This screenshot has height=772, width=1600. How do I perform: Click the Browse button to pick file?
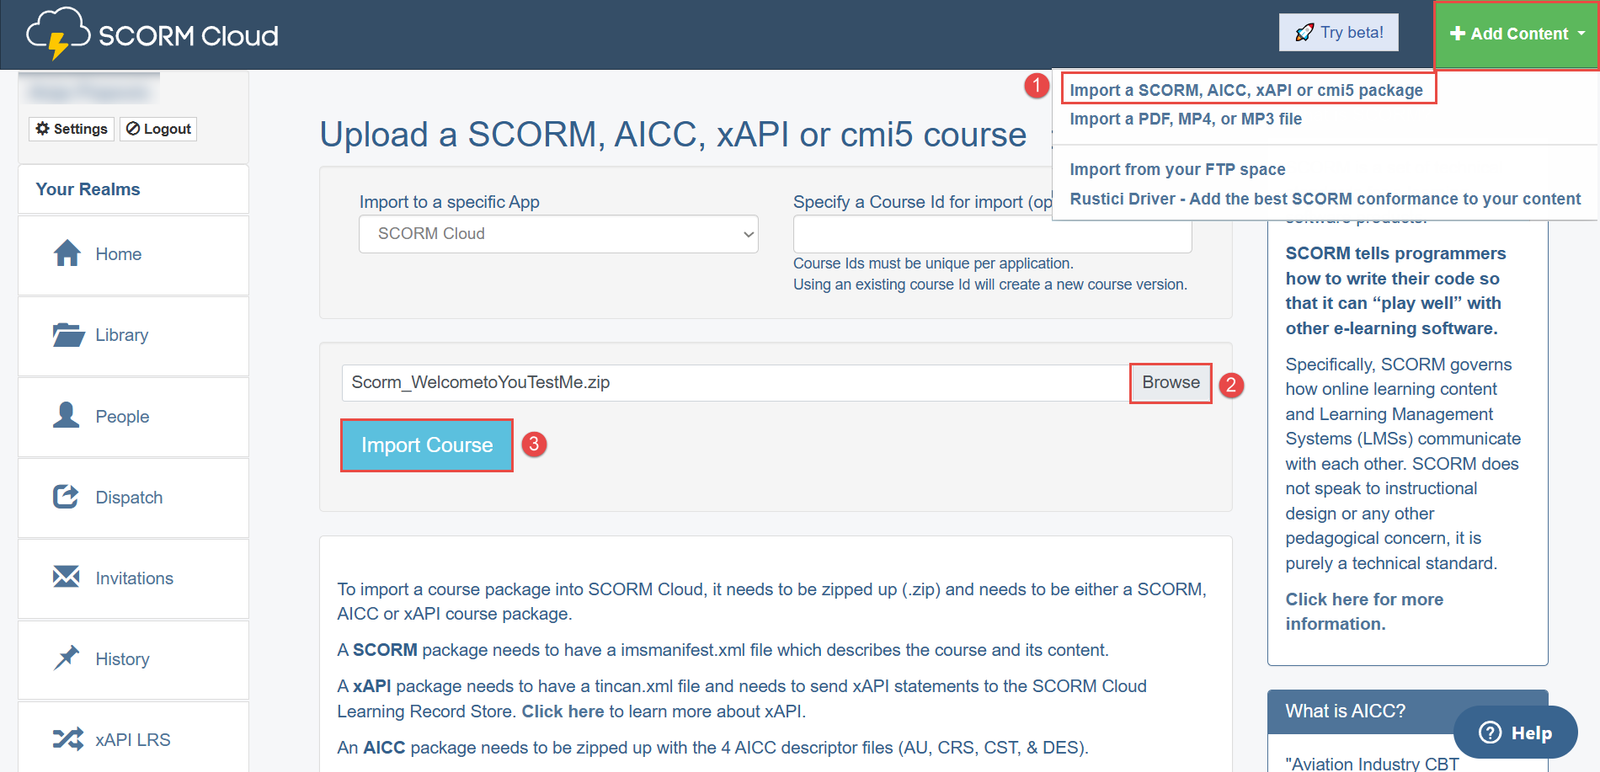(1170, 383)
